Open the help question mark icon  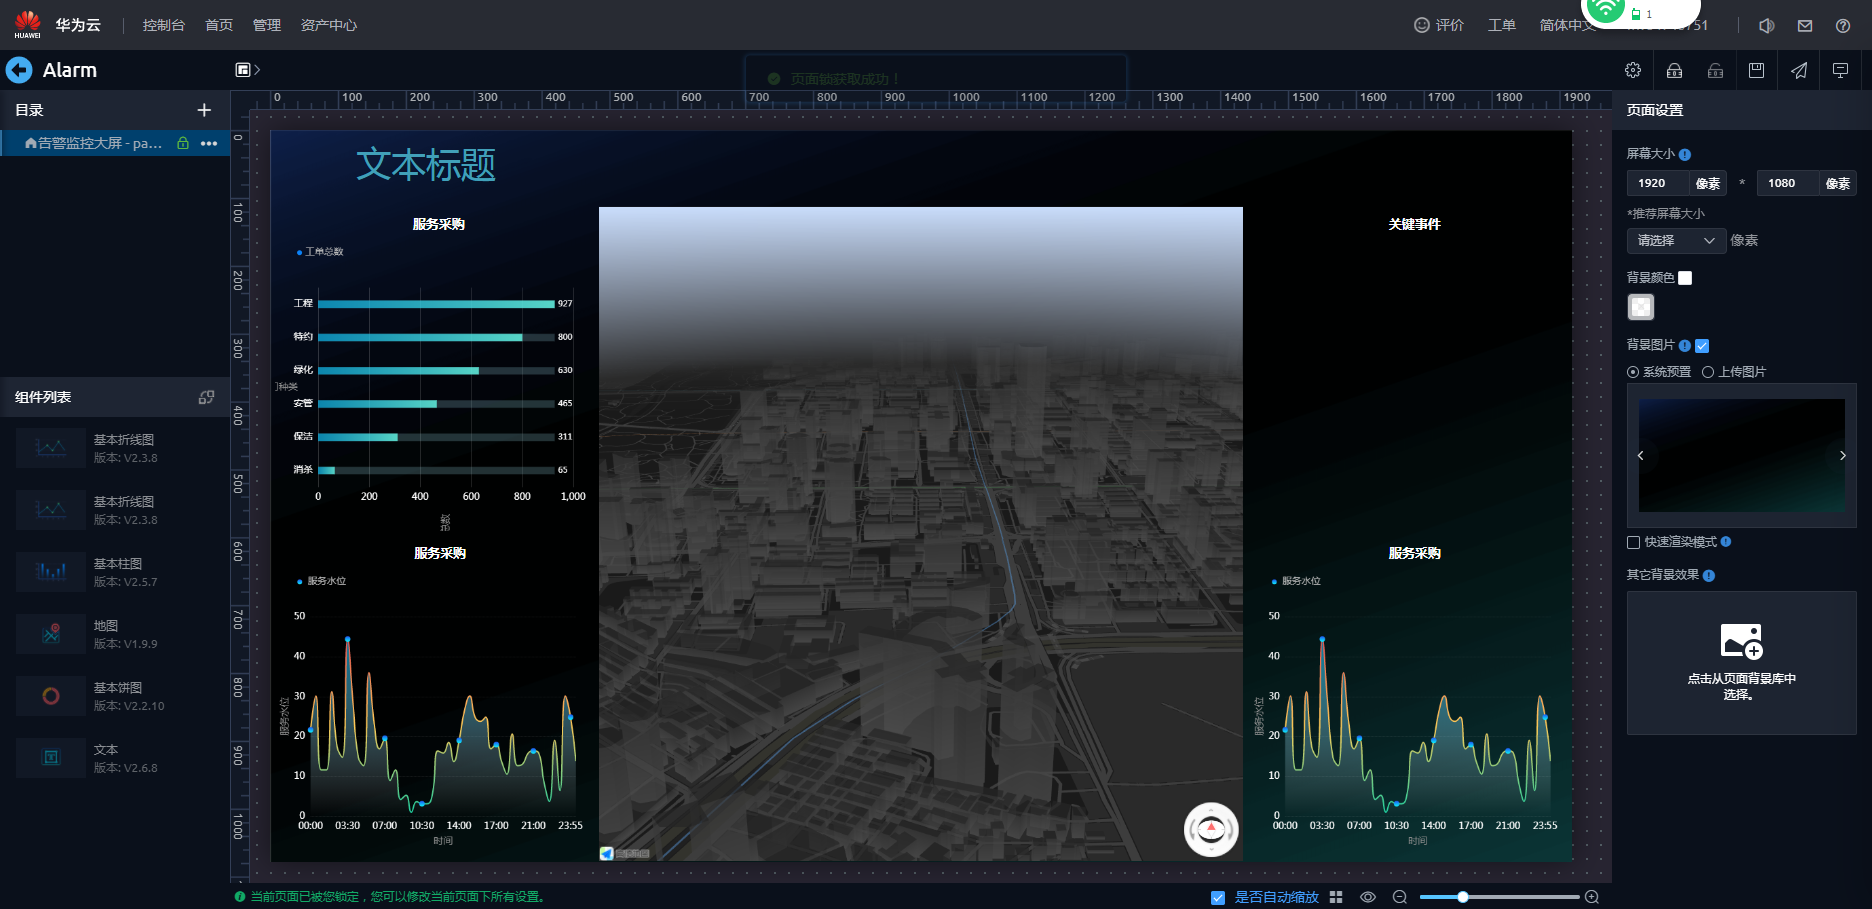click(1843, 26)
